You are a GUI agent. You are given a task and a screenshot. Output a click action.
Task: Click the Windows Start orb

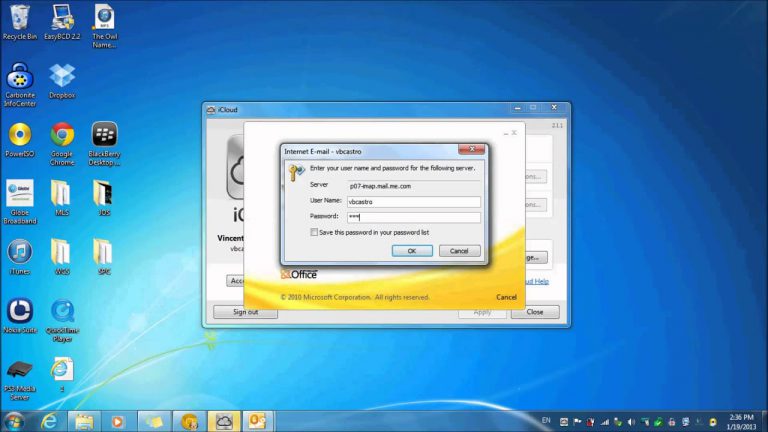tap(14, 421)
